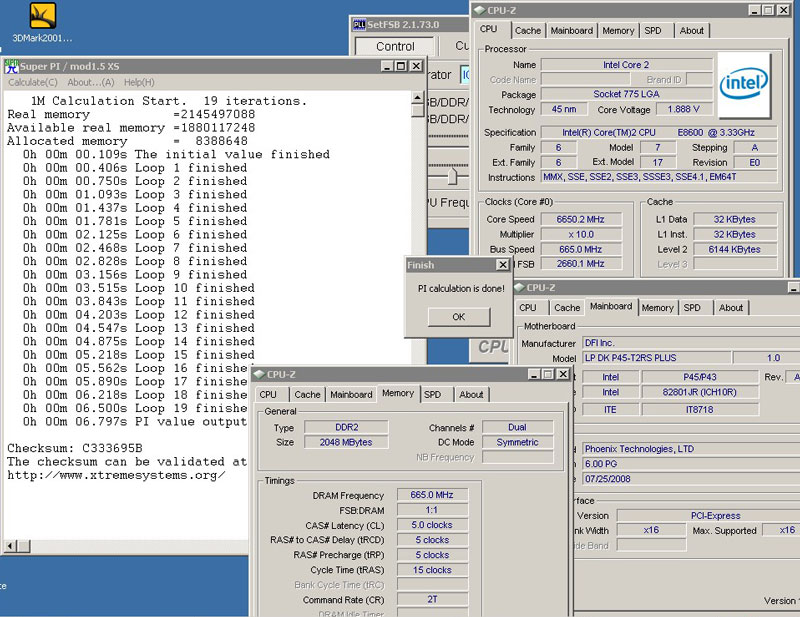Open the Calculate(C) menu in Super PI
Viewport: 800px width, 617px height.
33,82
